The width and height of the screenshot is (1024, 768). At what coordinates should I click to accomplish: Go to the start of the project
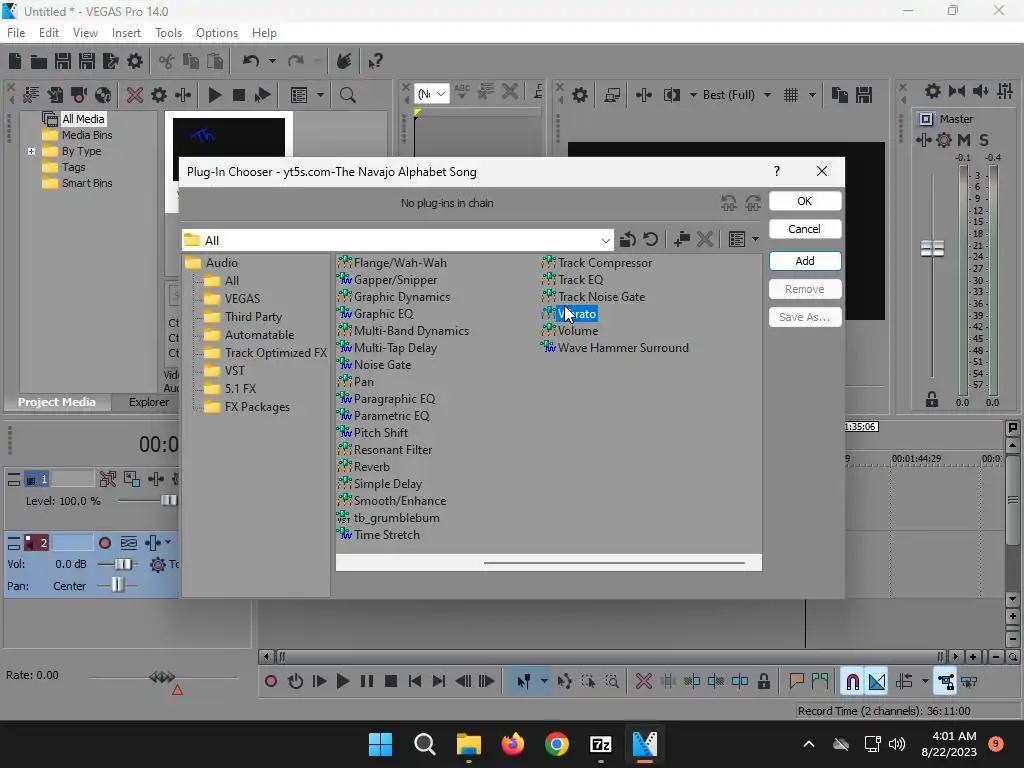click(x=415, y=682)
